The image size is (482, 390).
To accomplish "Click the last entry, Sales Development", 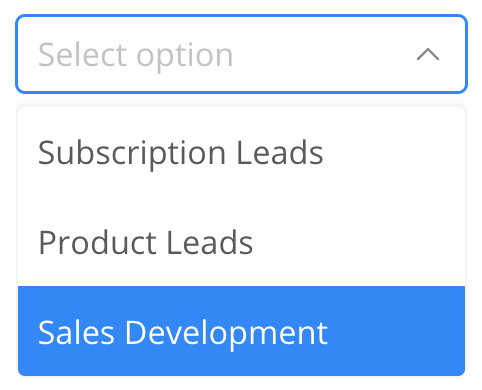I will [241, 331].
